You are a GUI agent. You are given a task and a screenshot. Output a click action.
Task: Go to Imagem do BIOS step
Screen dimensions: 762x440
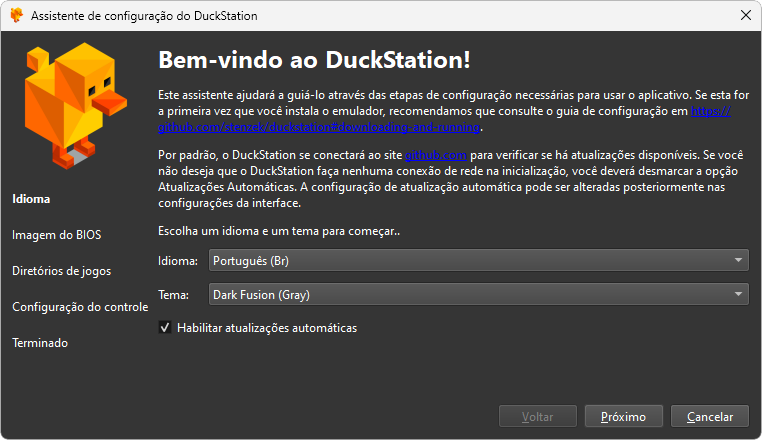tap(56, 235)
